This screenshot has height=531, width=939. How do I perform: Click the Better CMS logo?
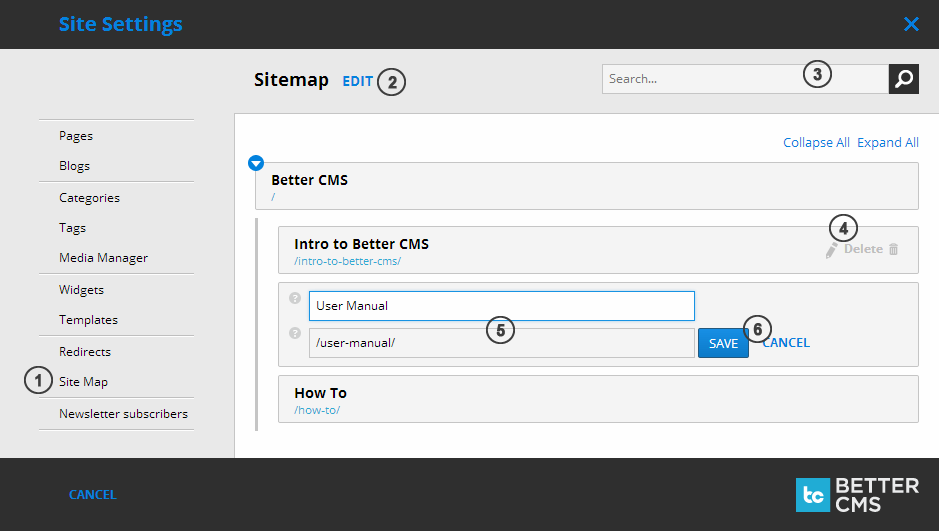click(857, 494)
